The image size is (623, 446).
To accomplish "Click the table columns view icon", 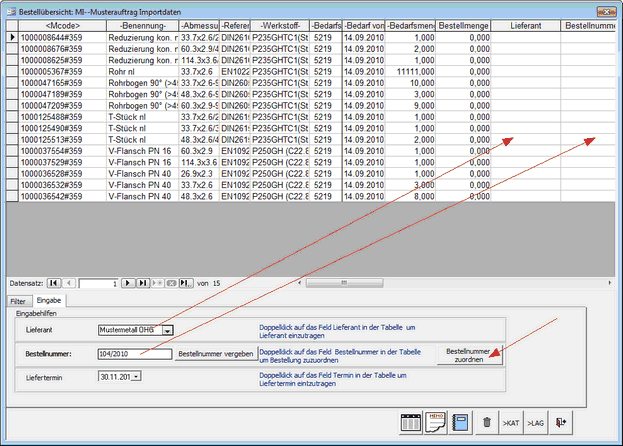I will coord(410,422).
